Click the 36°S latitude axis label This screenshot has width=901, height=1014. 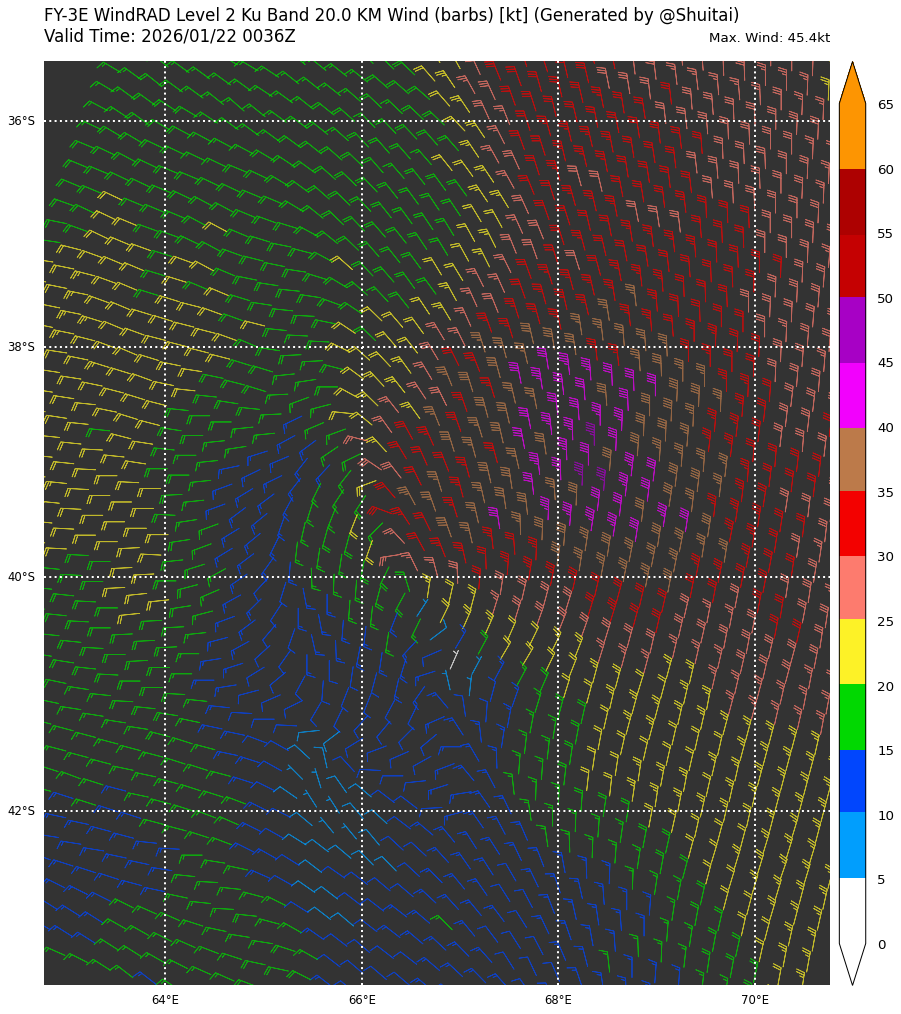tap(21, 121)
